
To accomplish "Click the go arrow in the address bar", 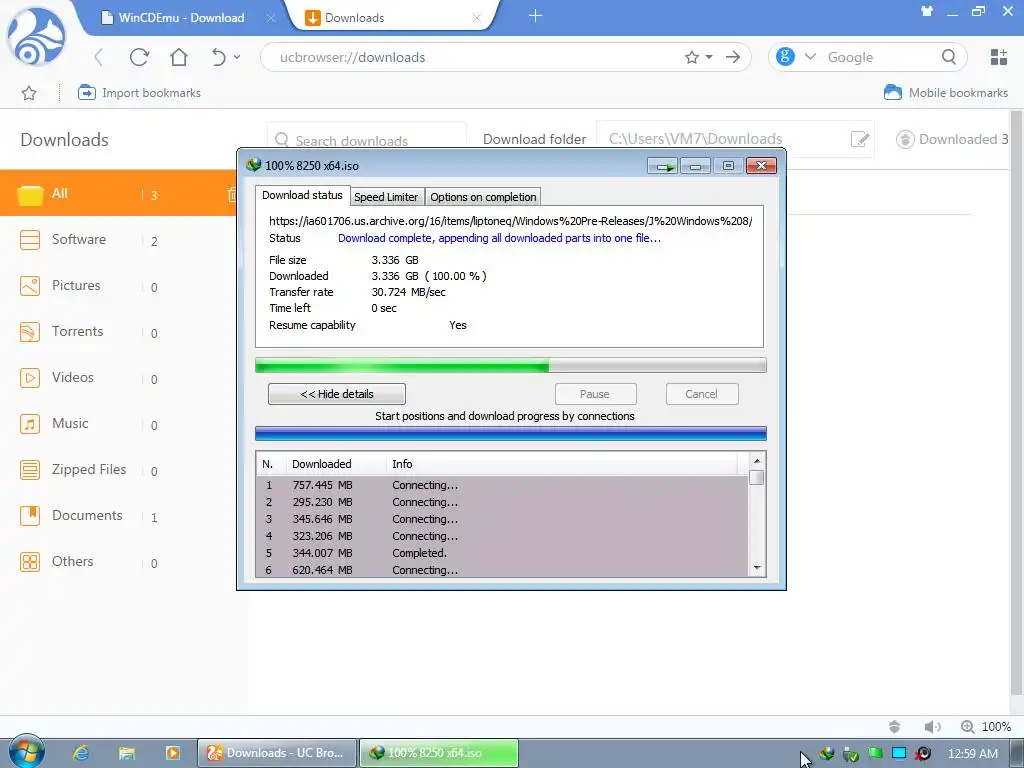I will pos(733,57).
